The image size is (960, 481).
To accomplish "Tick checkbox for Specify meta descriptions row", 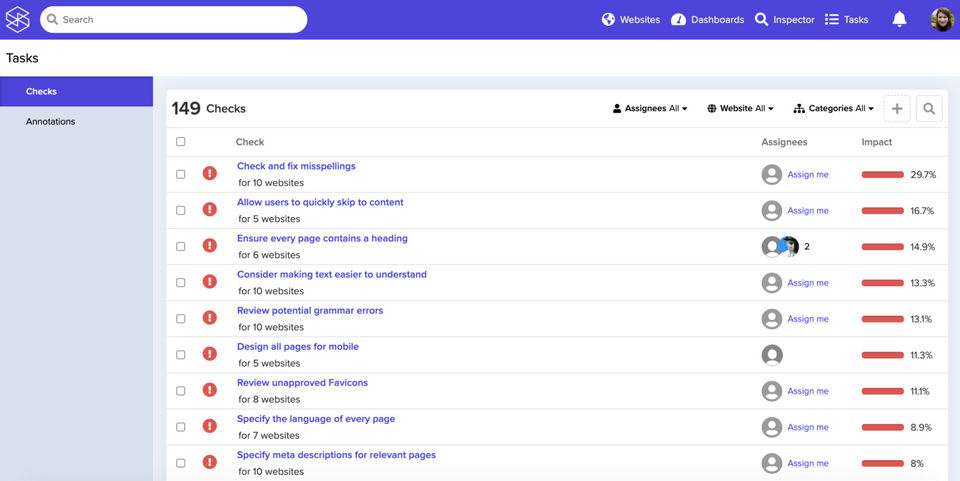I will click(x=181, y=463).
